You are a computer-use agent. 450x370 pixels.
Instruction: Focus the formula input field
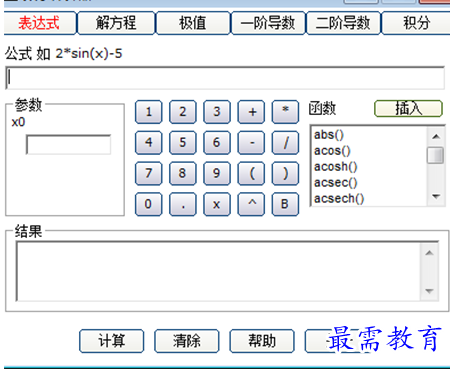[x=225, y=78]
